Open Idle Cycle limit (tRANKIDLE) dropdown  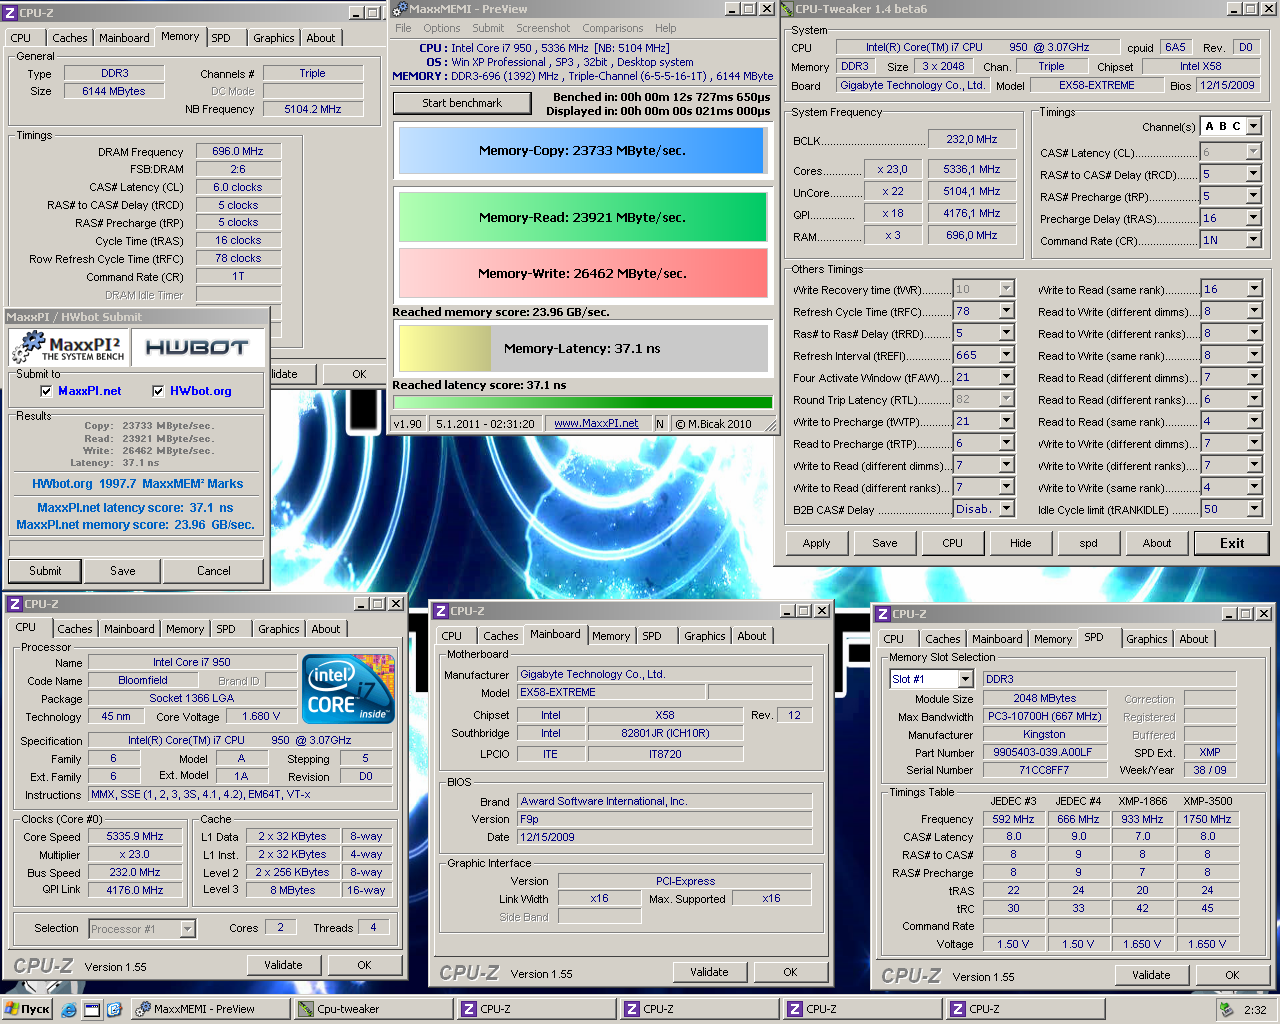(1254, 509)
